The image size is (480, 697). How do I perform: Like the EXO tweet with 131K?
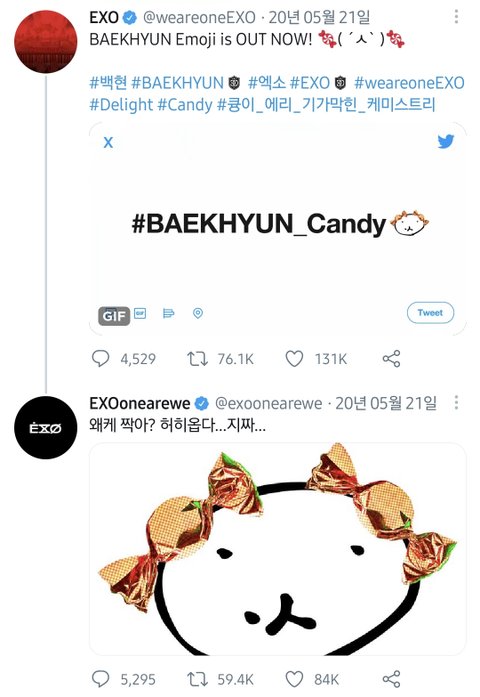[294, 359]
